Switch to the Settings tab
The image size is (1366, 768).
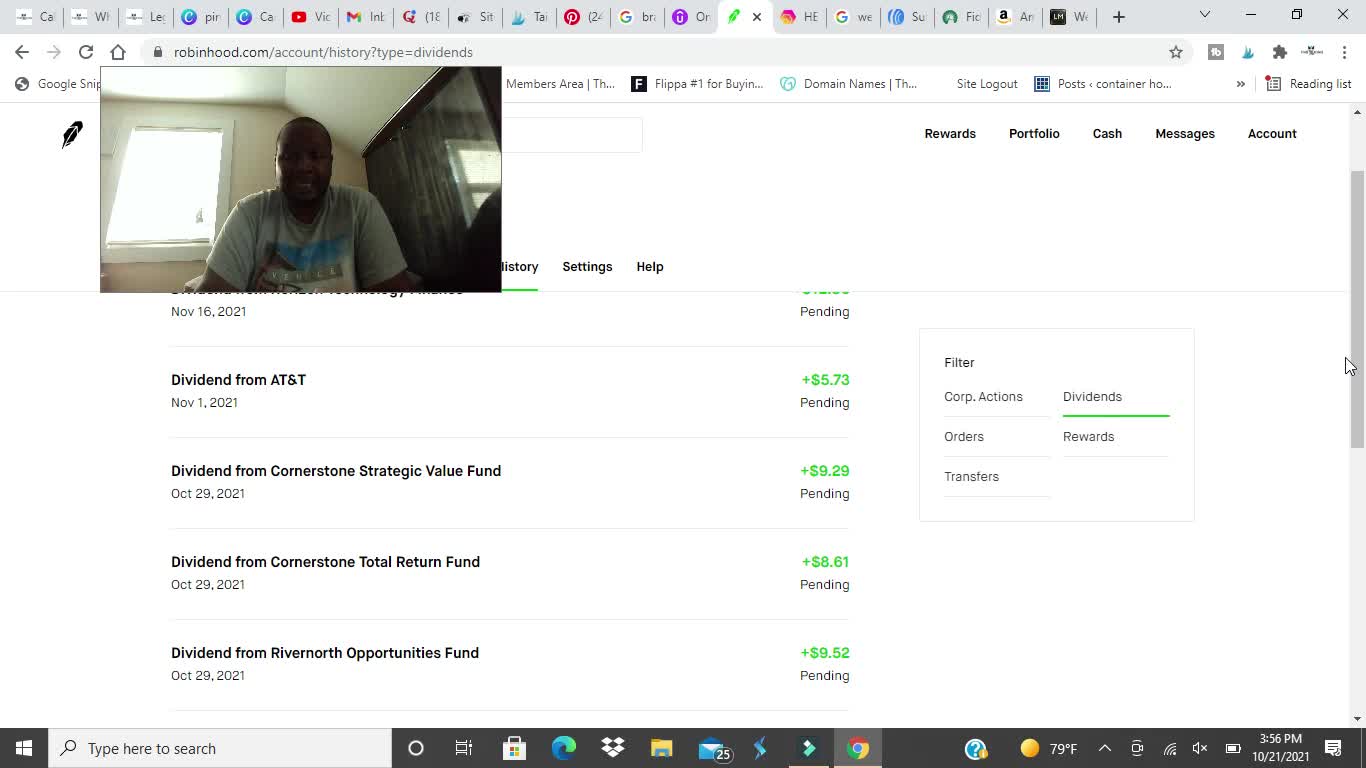click(587, 267)
